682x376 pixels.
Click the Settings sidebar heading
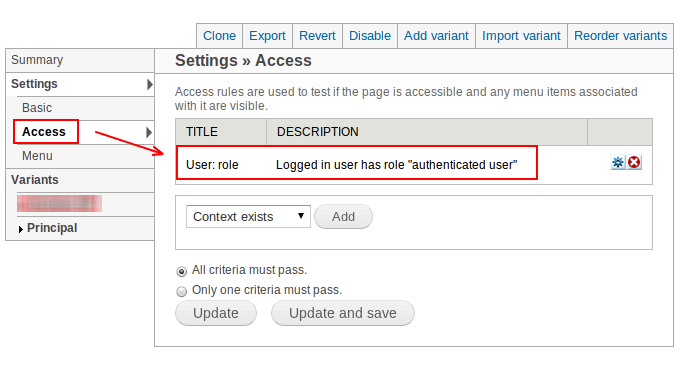point(34,84)
